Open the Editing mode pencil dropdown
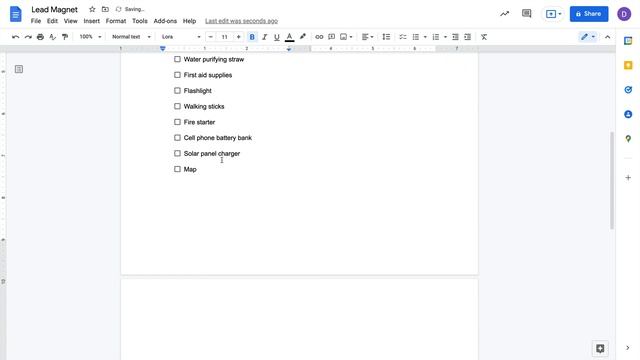The width and height of the screenshot is (640, 360). pyautogui.click(x=588, y=37)
